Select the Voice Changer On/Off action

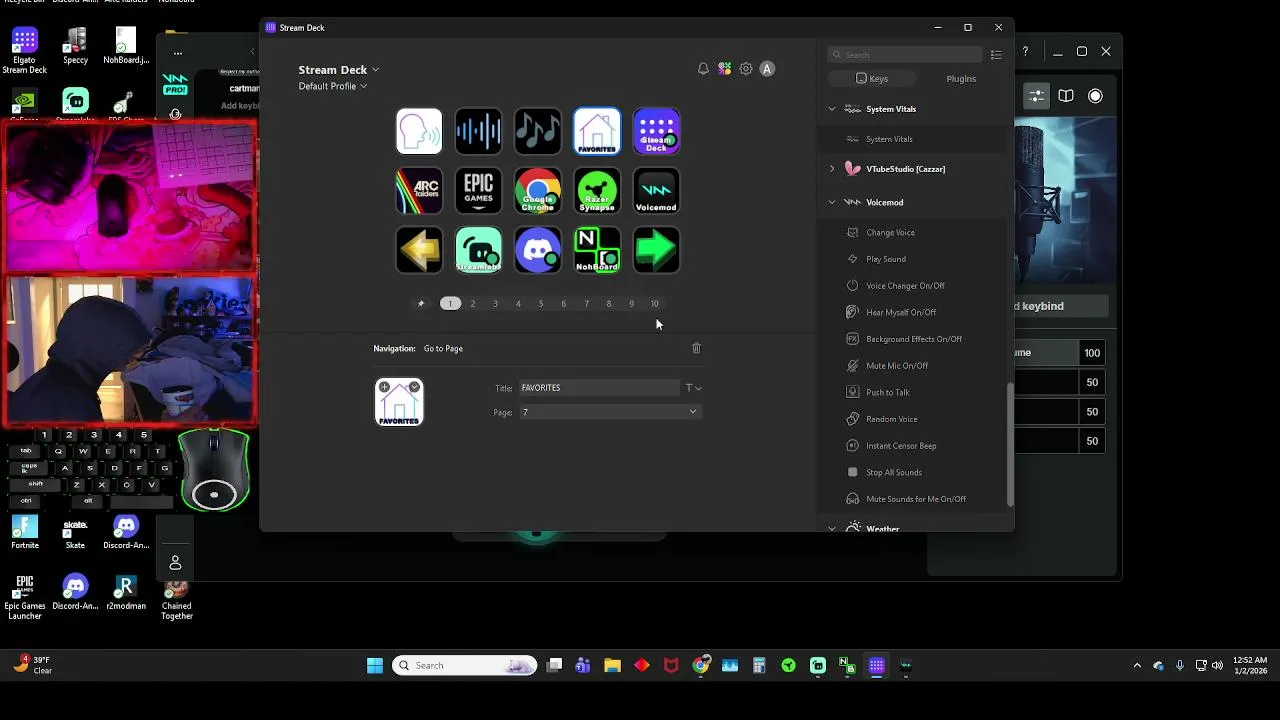coord(912,286)
